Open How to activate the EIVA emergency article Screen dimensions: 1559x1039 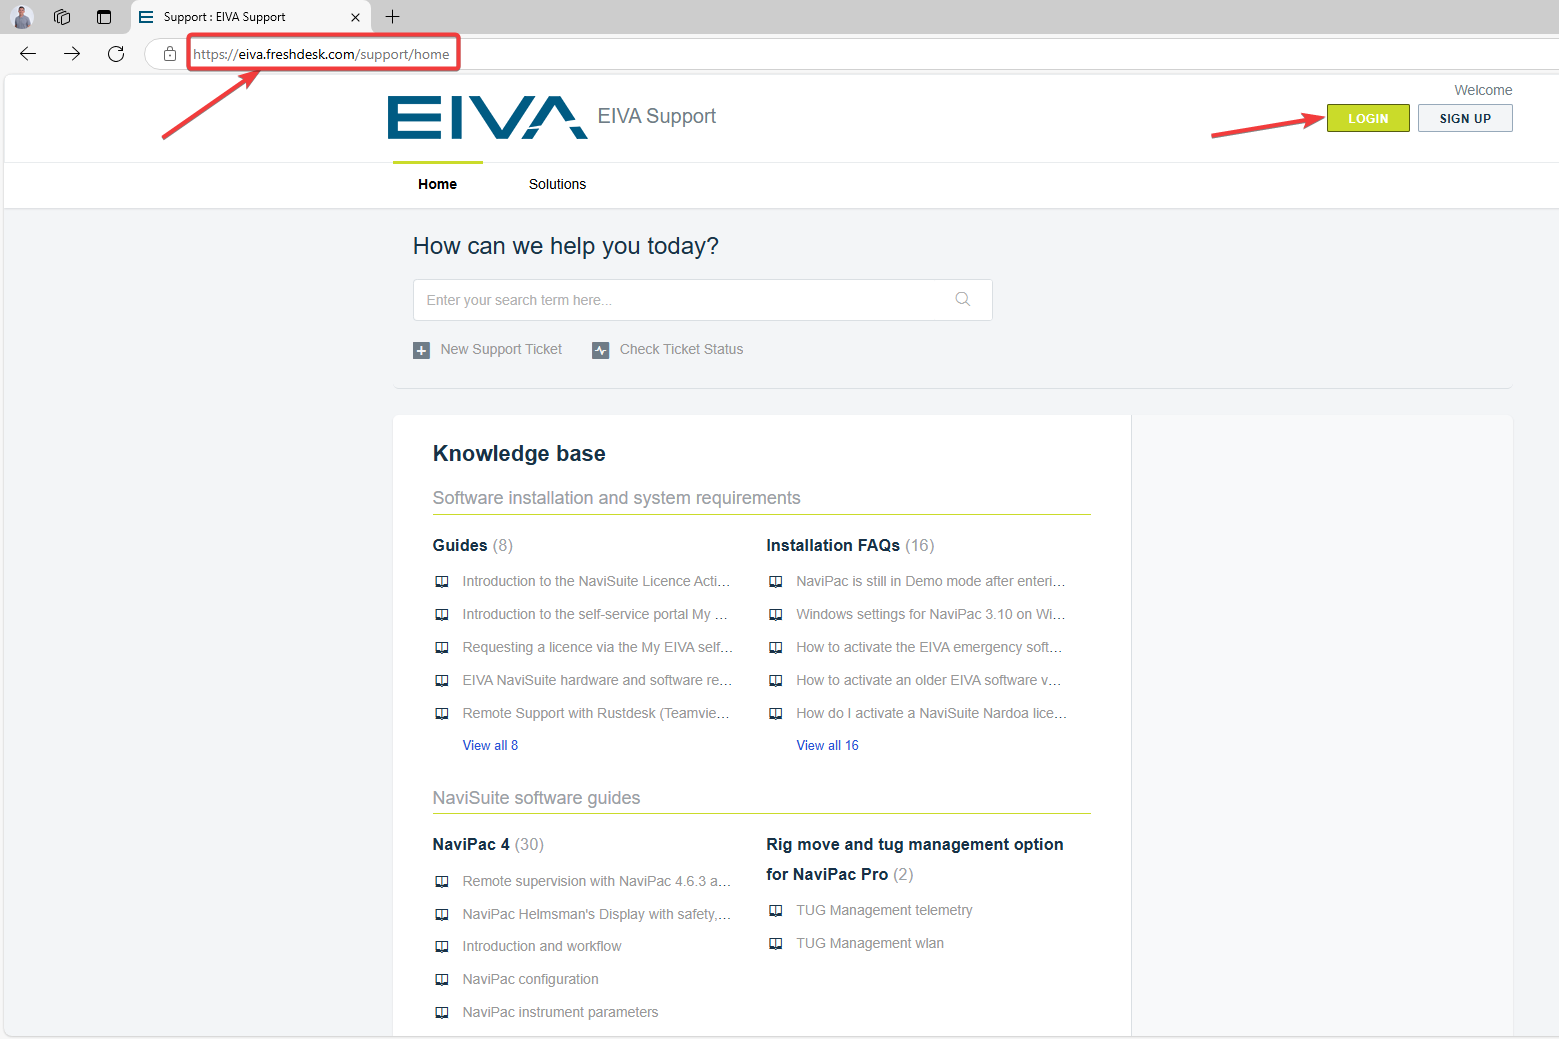point(929,647)
